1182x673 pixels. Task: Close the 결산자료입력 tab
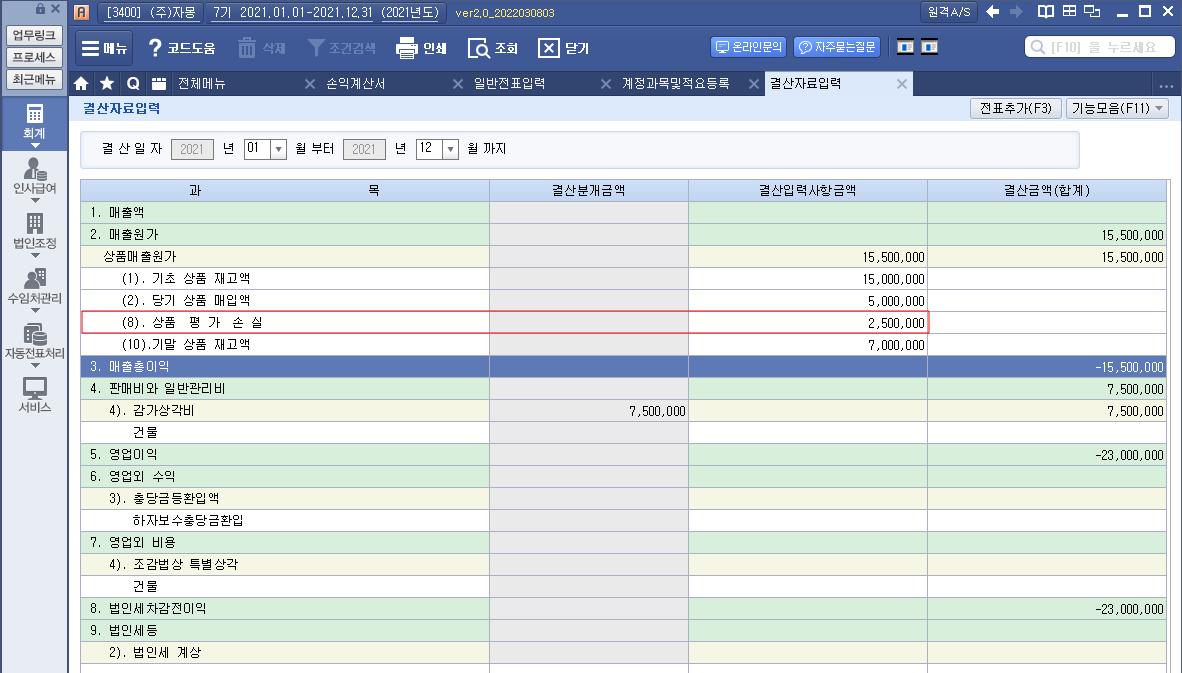point(902,84)
